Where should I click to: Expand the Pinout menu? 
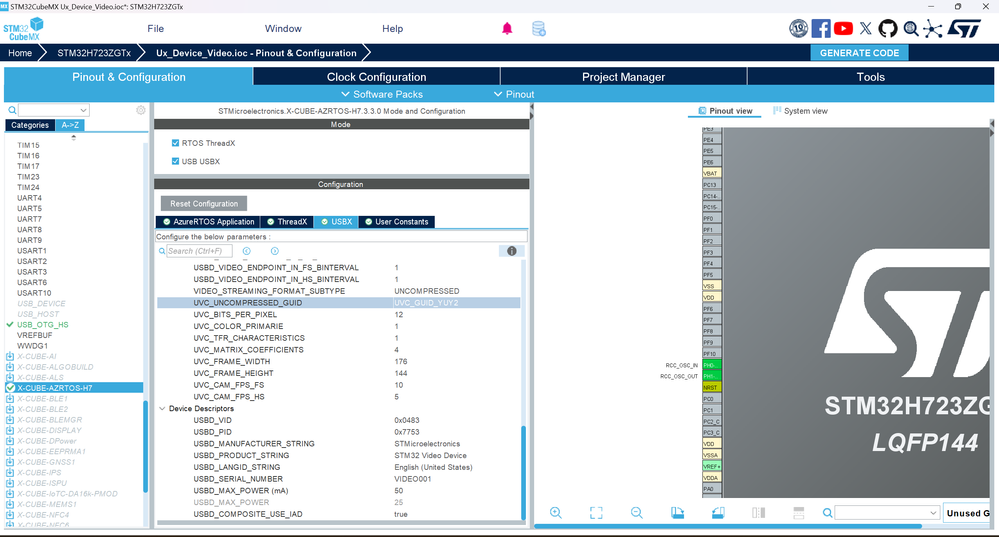(514, 94)
